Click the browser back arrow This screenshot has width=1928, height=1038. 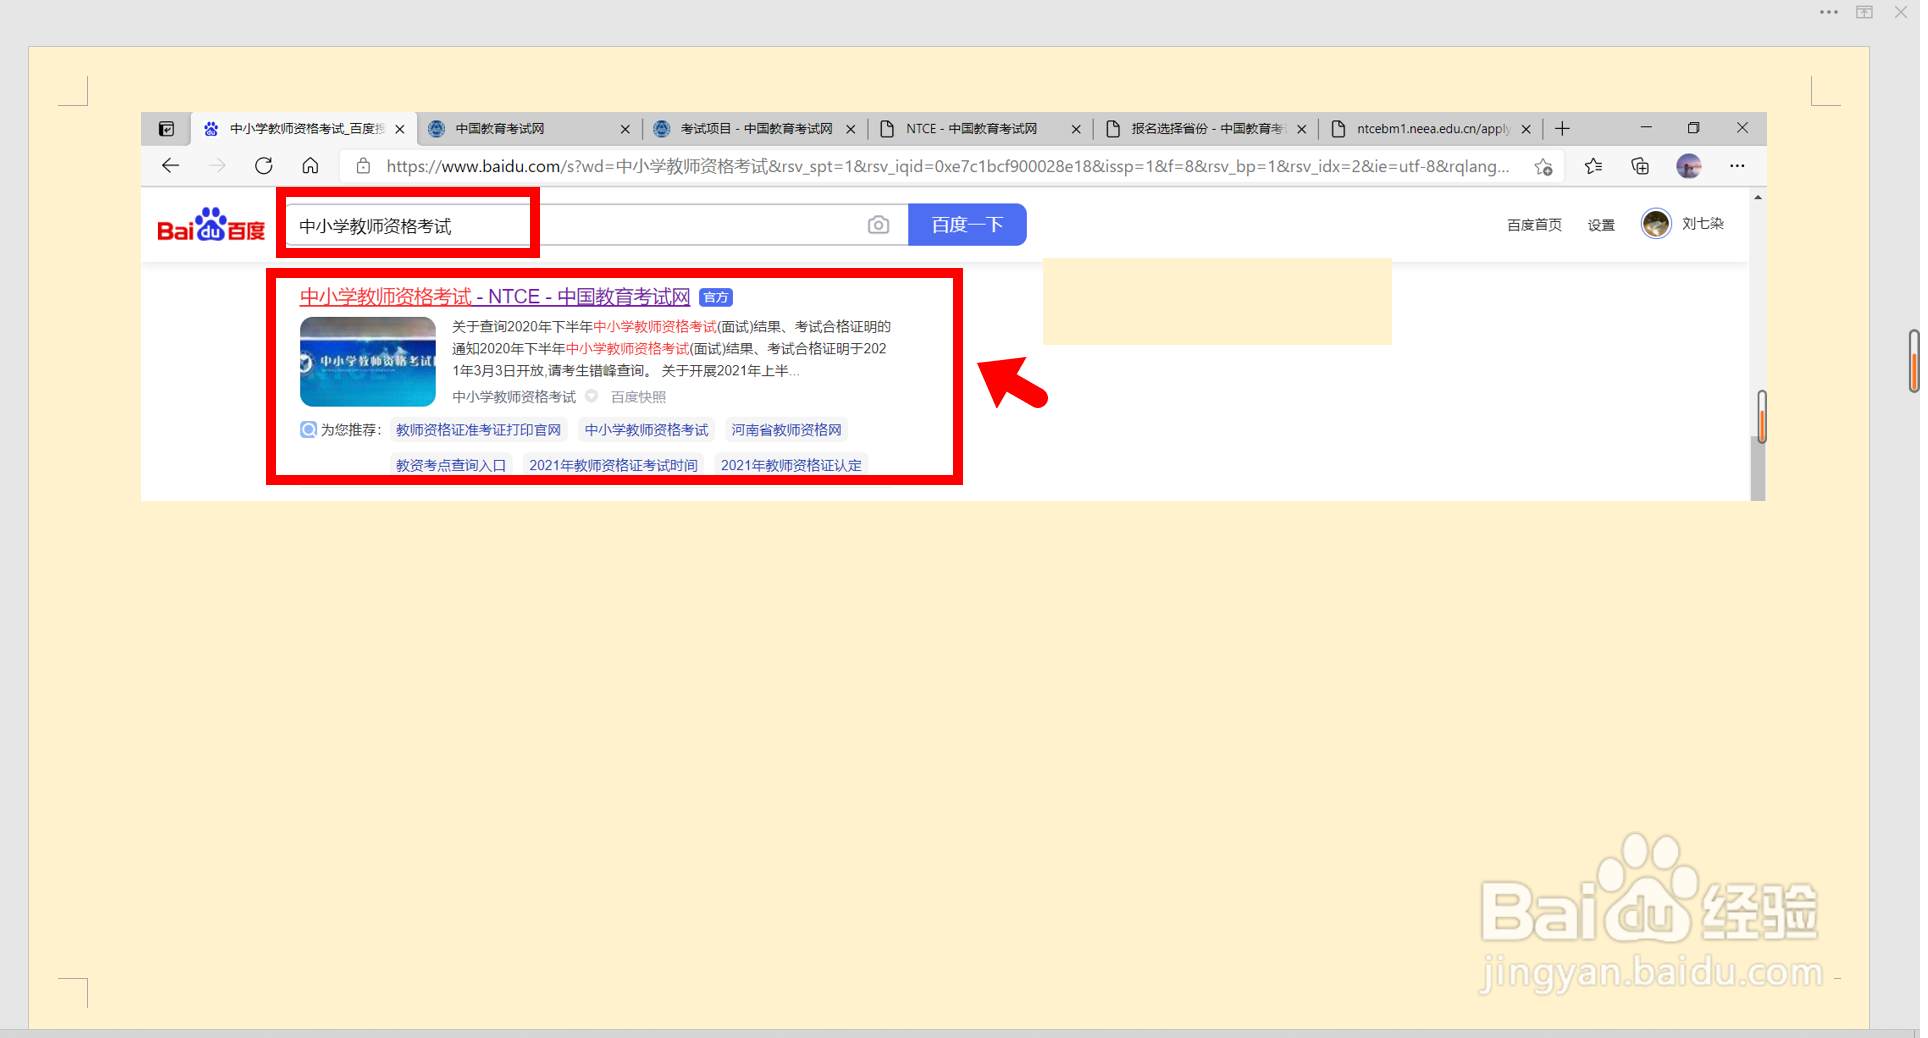[x=170, y=166]
